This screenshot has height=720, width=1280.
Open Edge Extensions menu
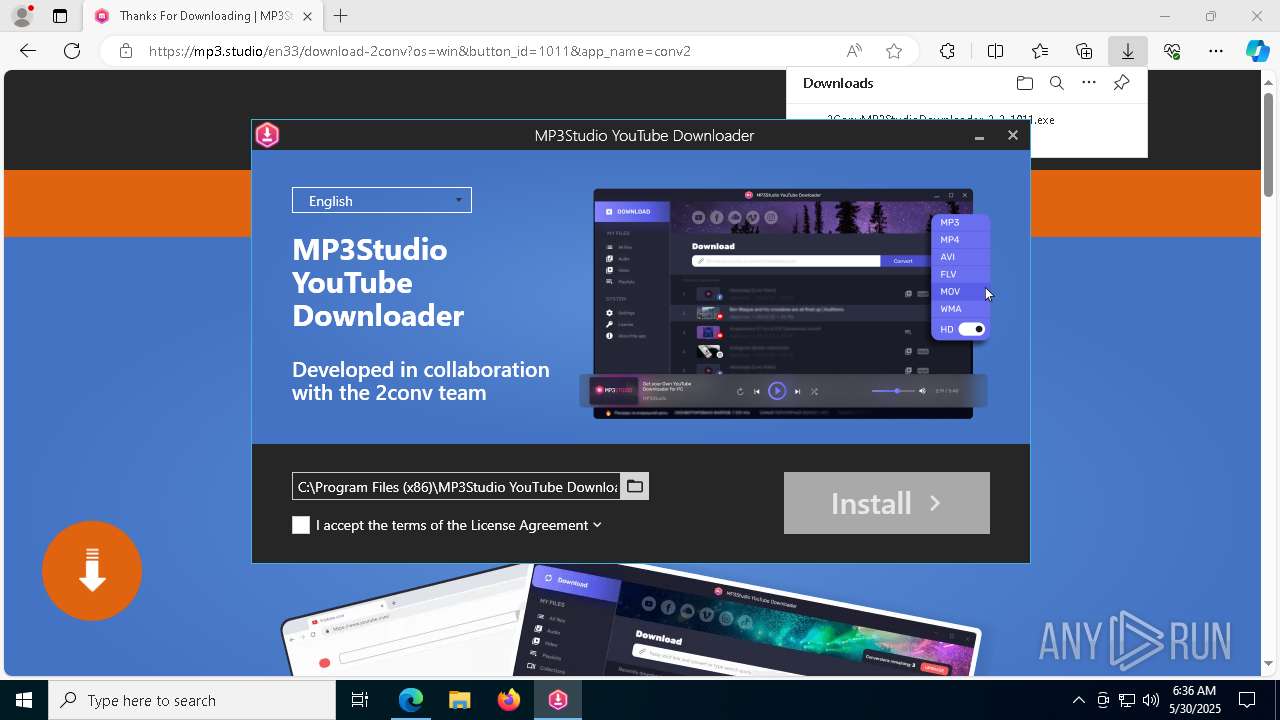(947, 51)
